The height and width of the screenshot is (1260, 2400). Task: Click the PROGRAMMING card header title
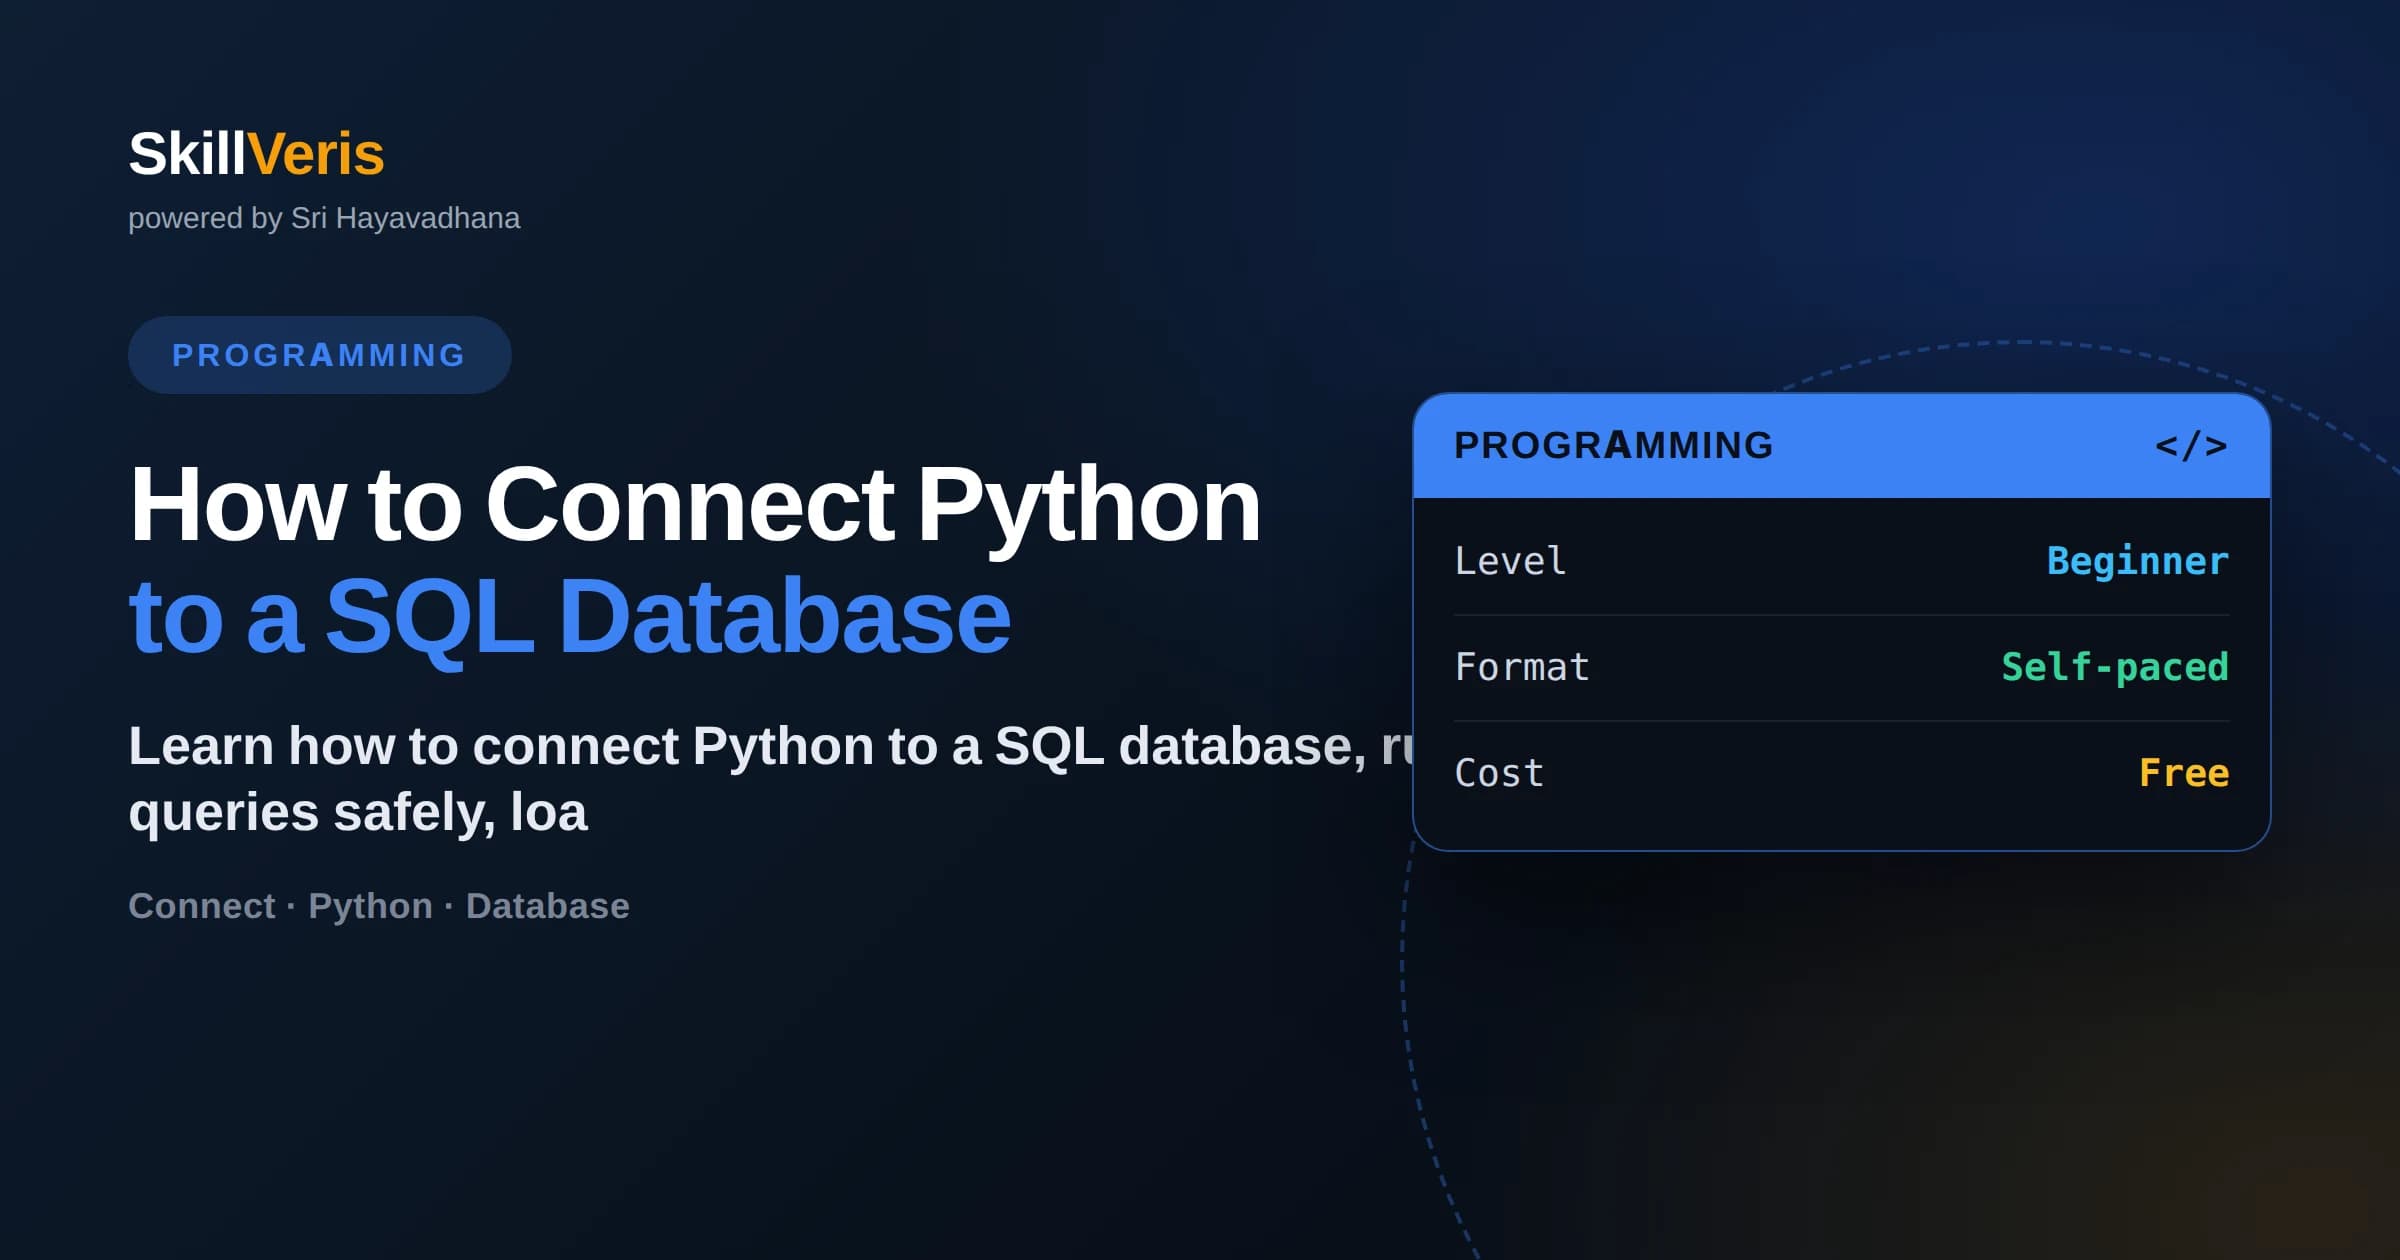[x=1614, y=446]
